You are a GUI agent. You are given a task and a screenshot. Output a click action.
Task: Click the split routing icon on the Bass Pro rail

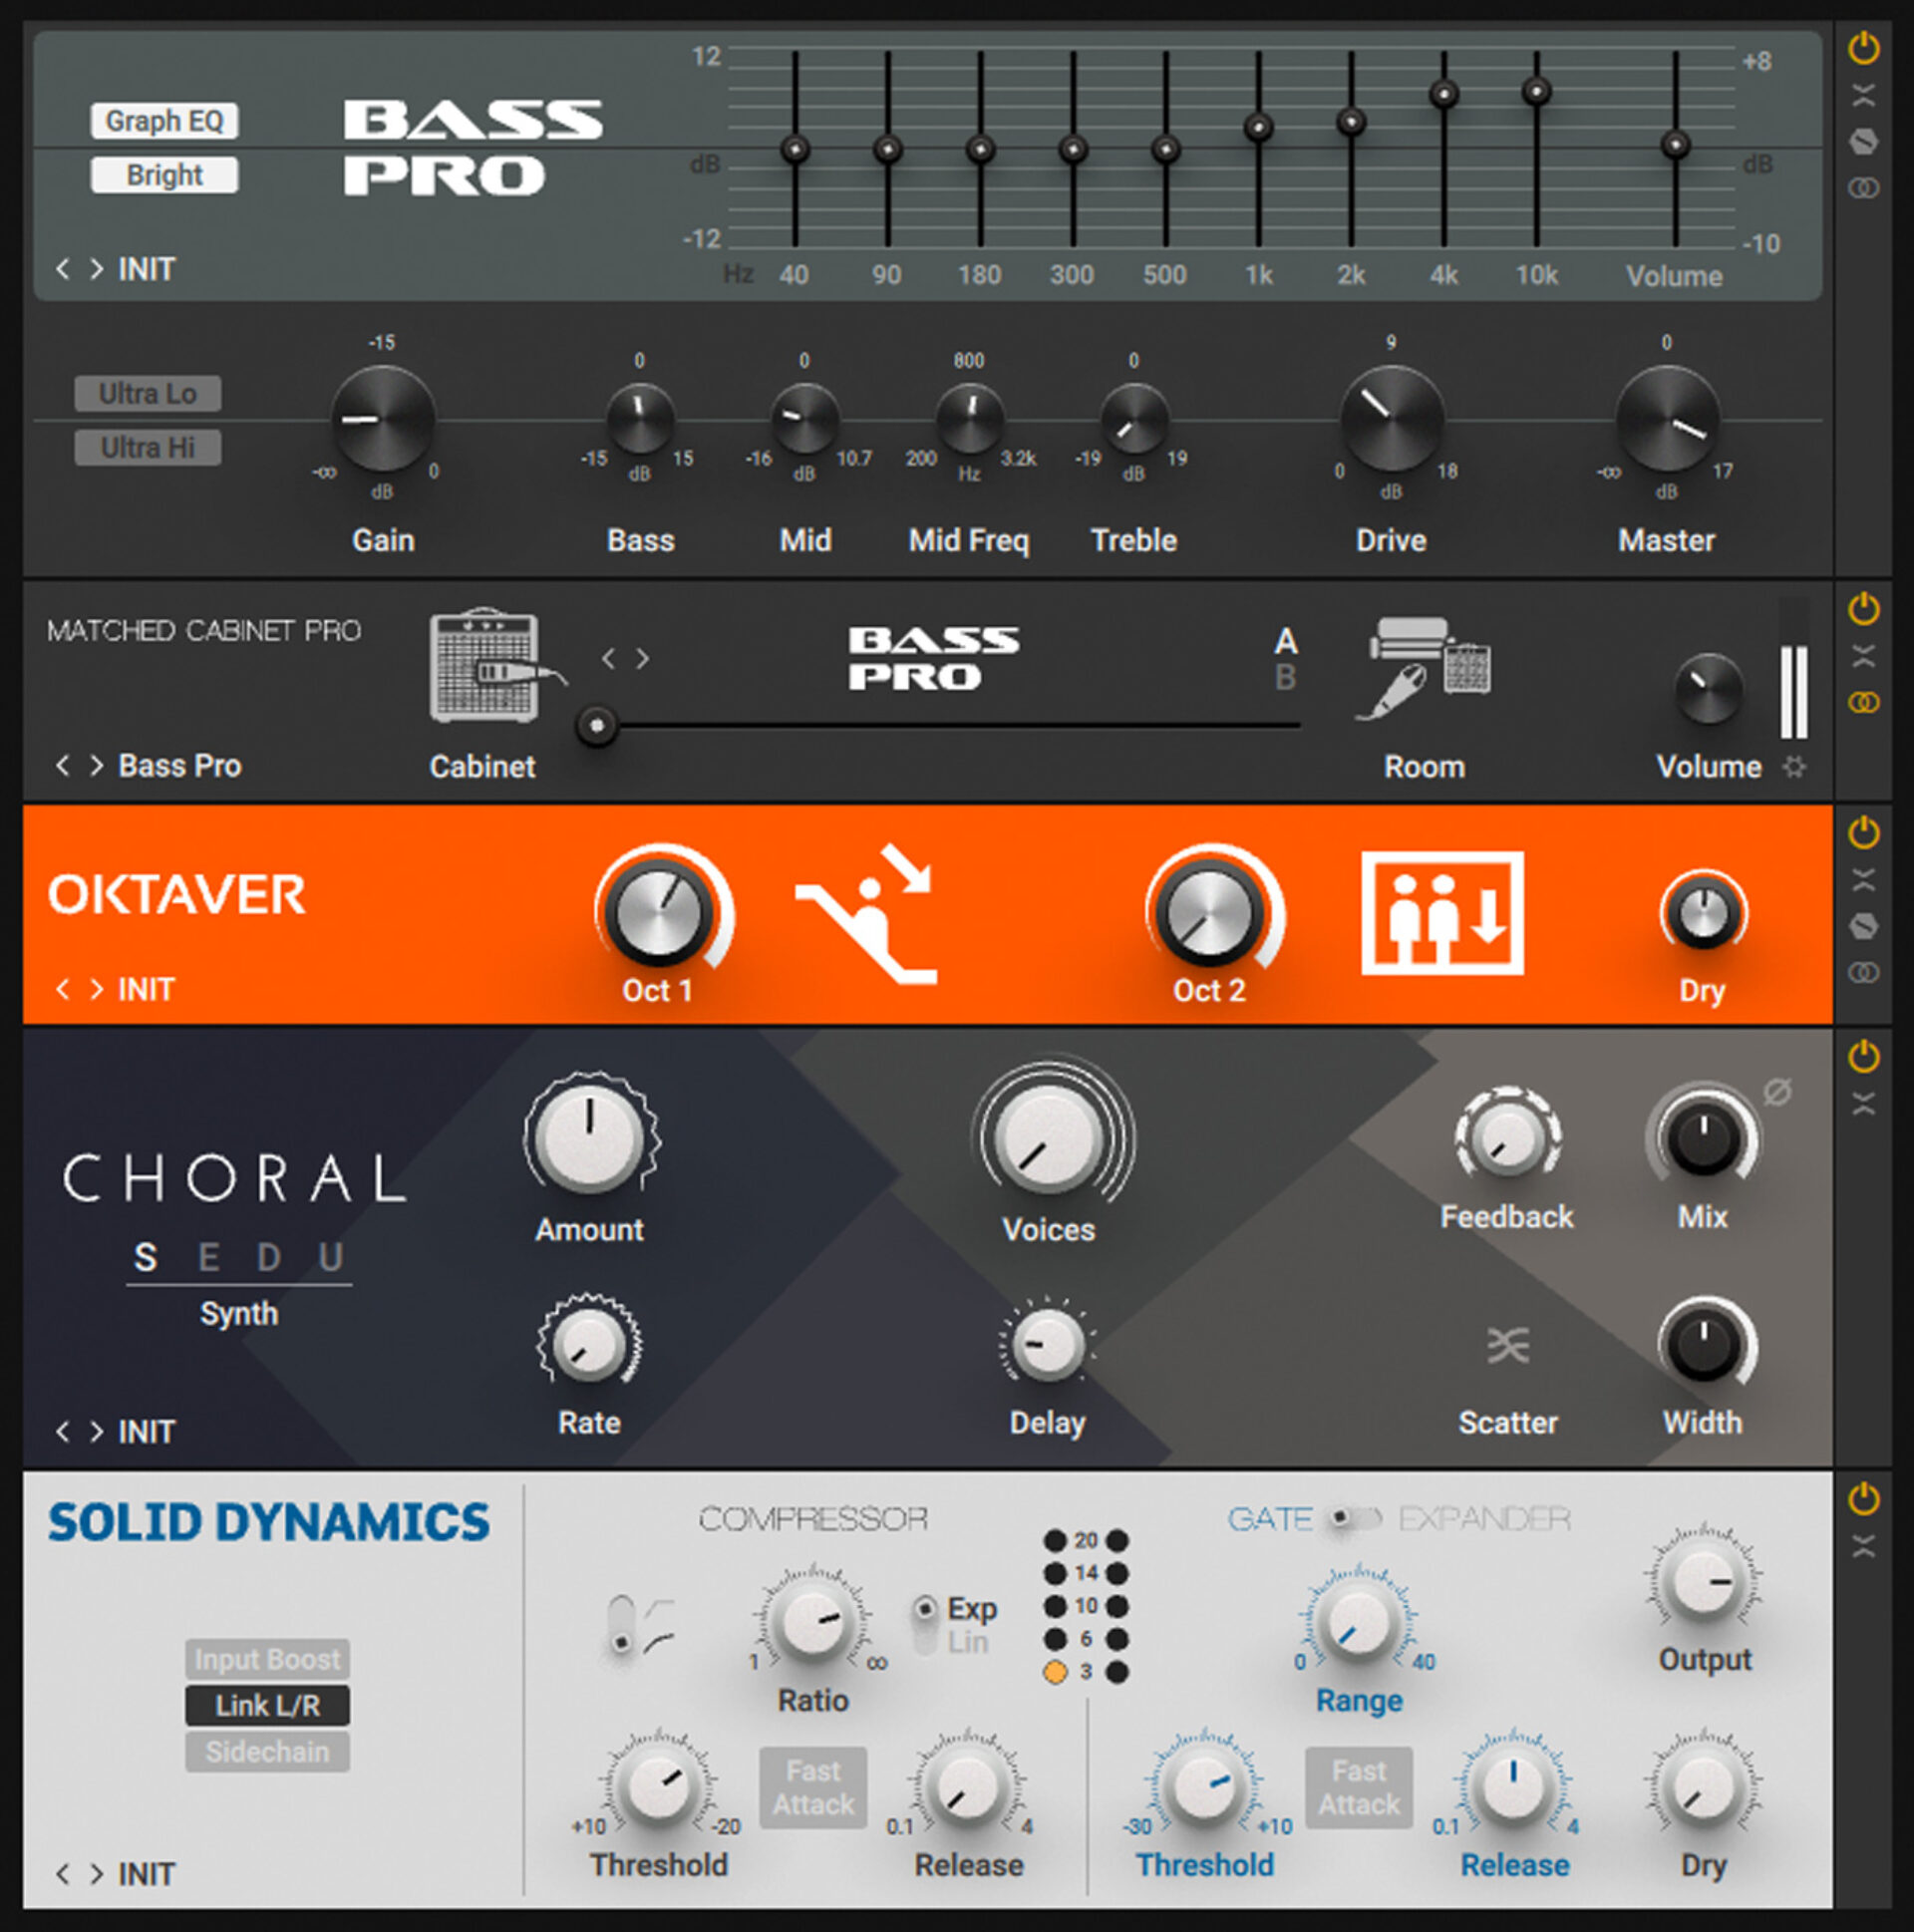pyautogui.click(x=1863, y=95)
